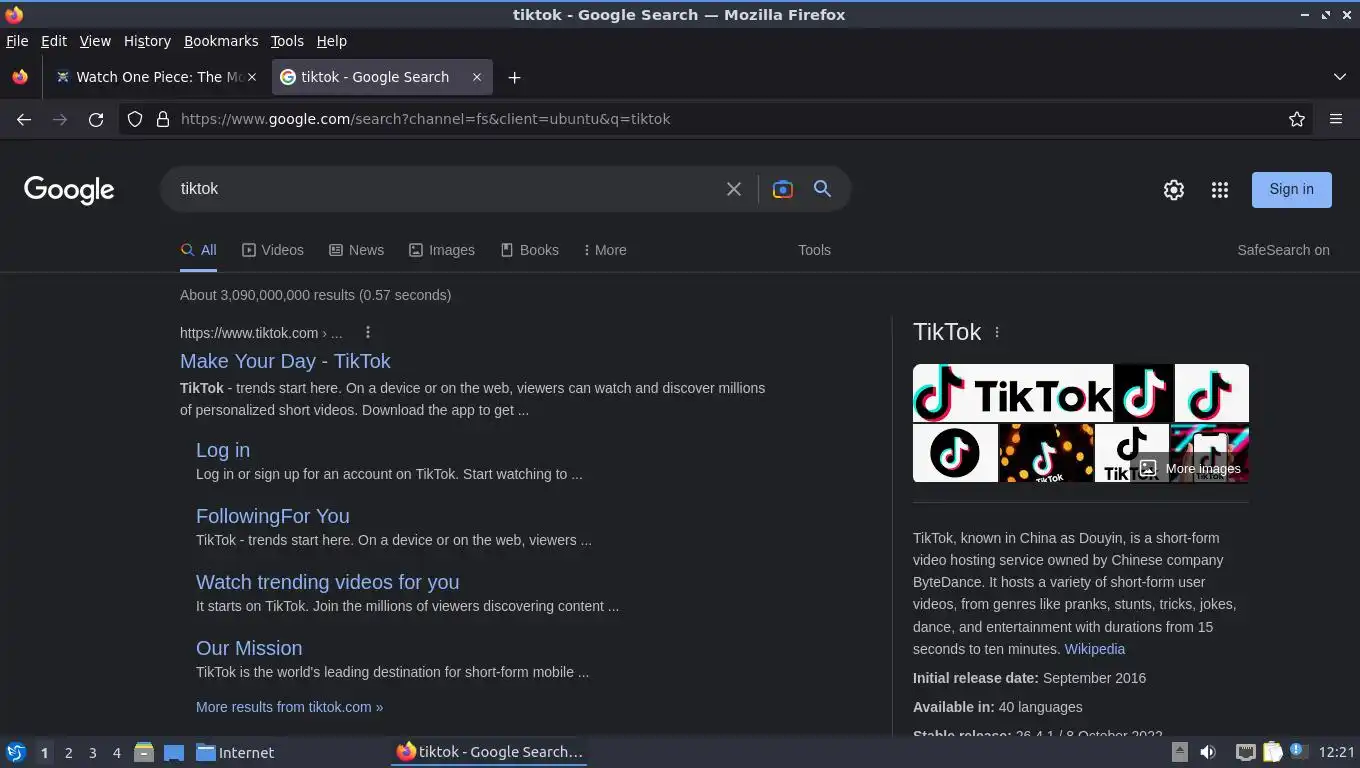Open the taskbar start menu icon

(x=16, y=752)
